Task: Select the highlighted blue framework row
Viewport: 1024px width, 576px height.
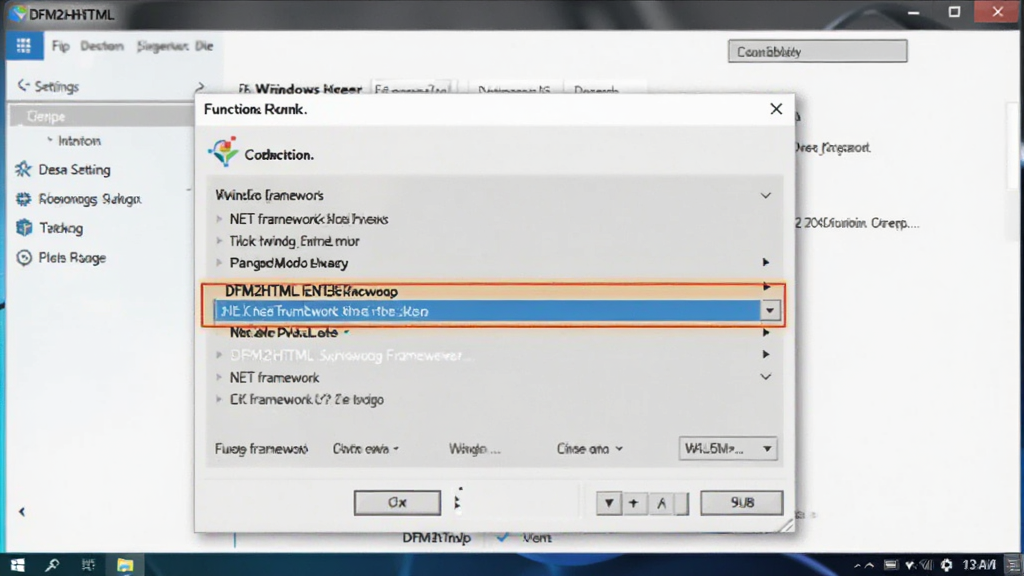Action: pyautogui.click(x=487, y=311)
